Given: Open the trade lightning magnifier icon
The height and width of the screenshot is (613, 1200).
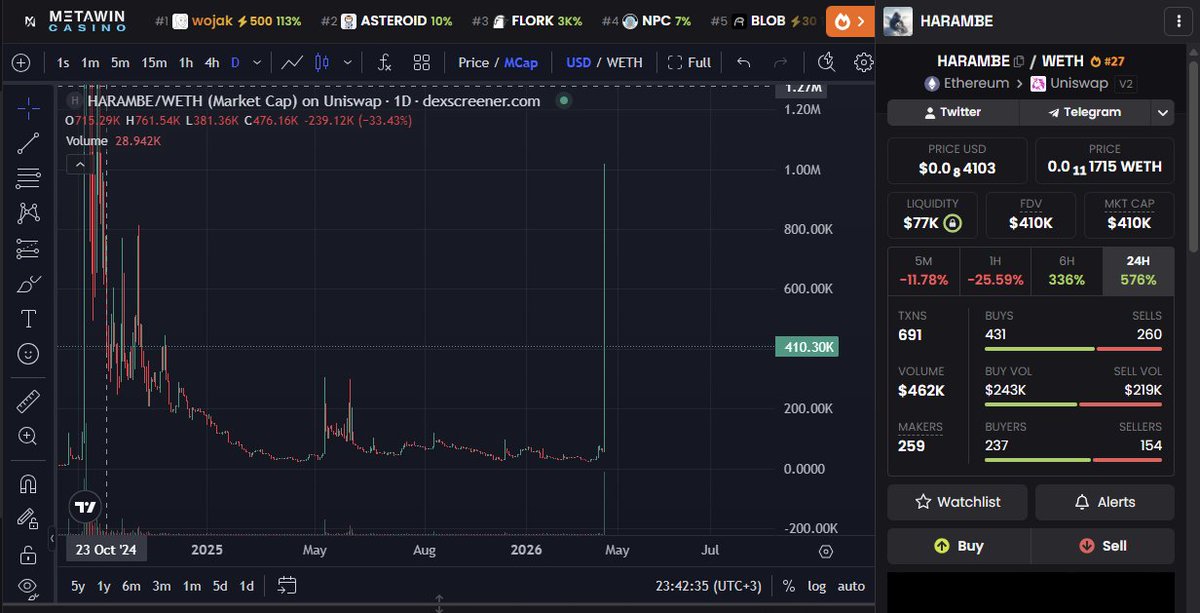Looking at the screenshot, I should 826,63.
